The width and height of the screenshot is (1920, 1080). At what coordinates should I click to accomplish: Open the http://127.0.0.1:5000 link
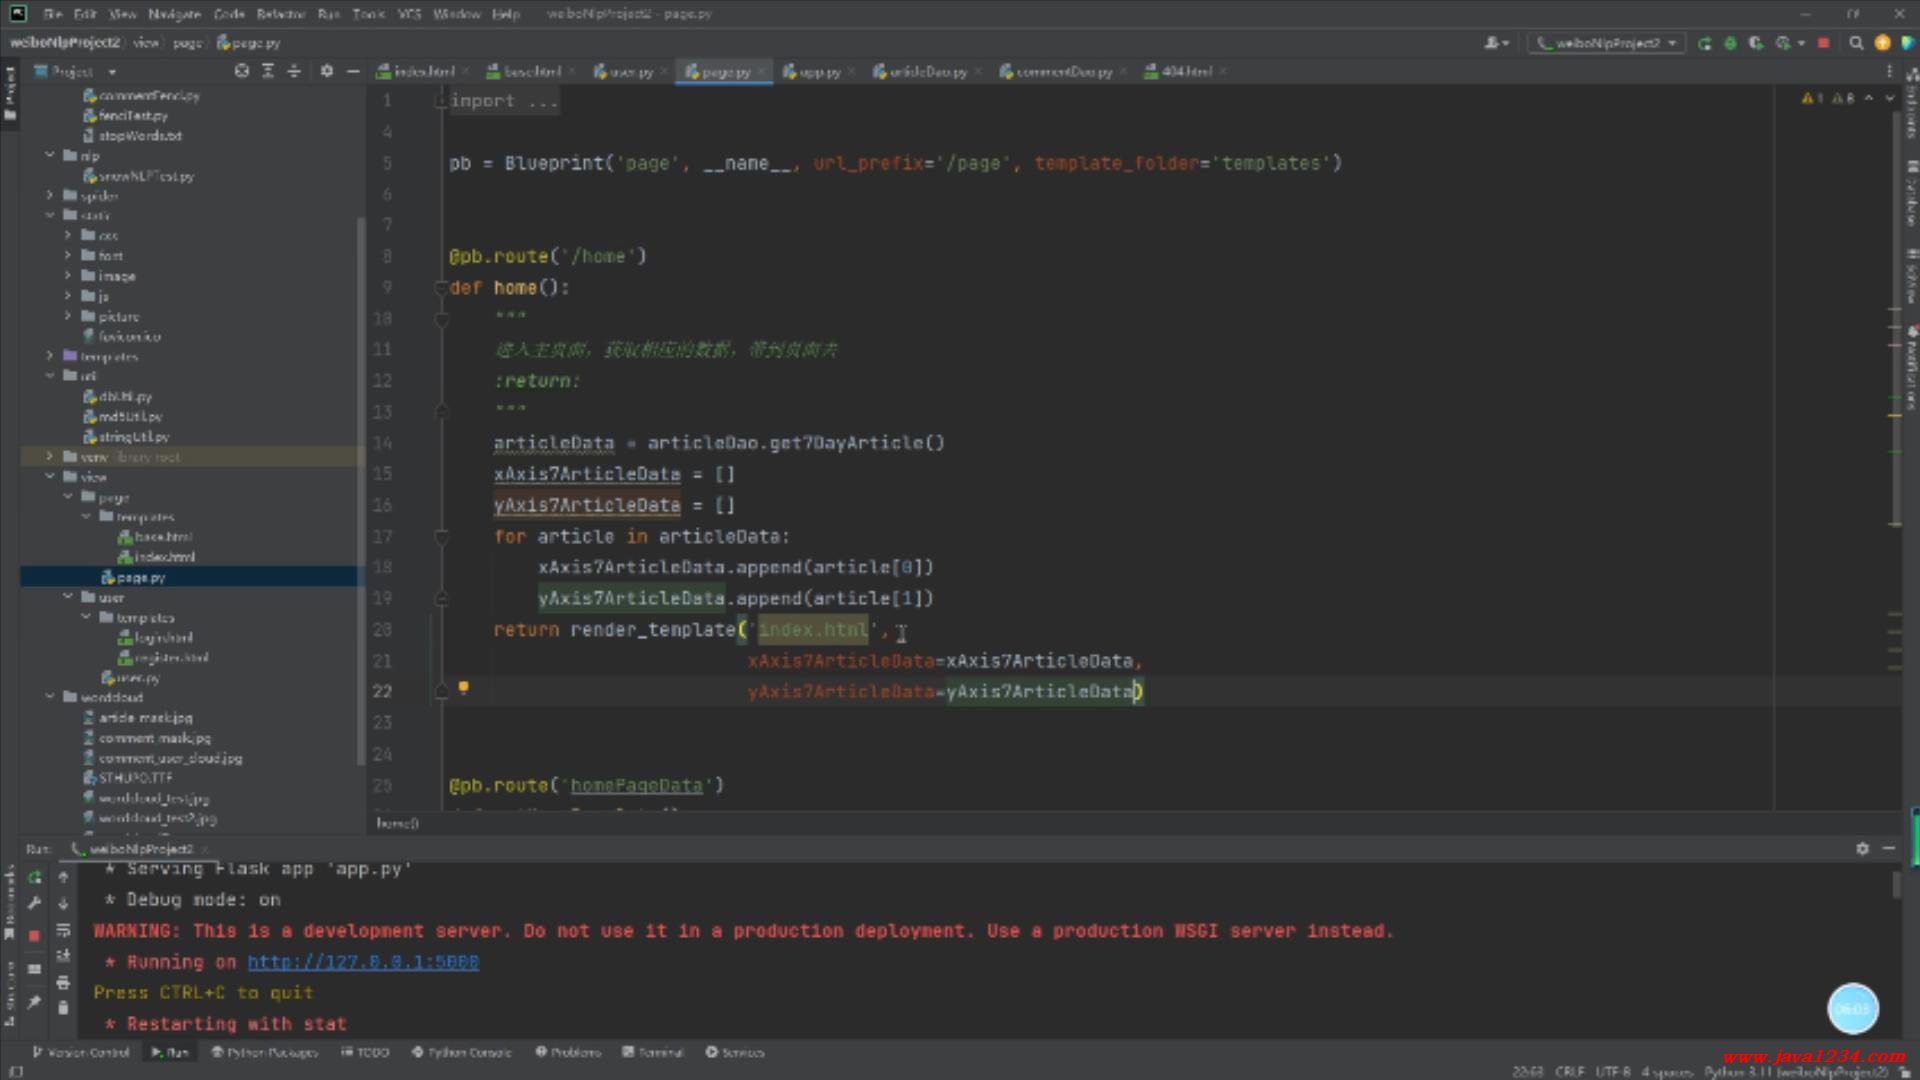click(363, 962)
